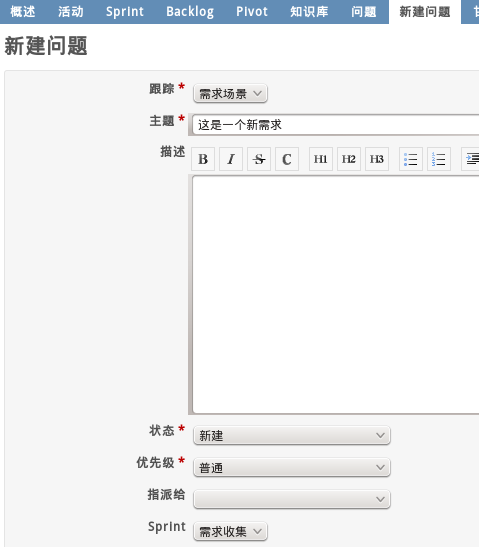479x547 pixels.
Task: Go to the 知识库 tab
Action: point(309,12)
